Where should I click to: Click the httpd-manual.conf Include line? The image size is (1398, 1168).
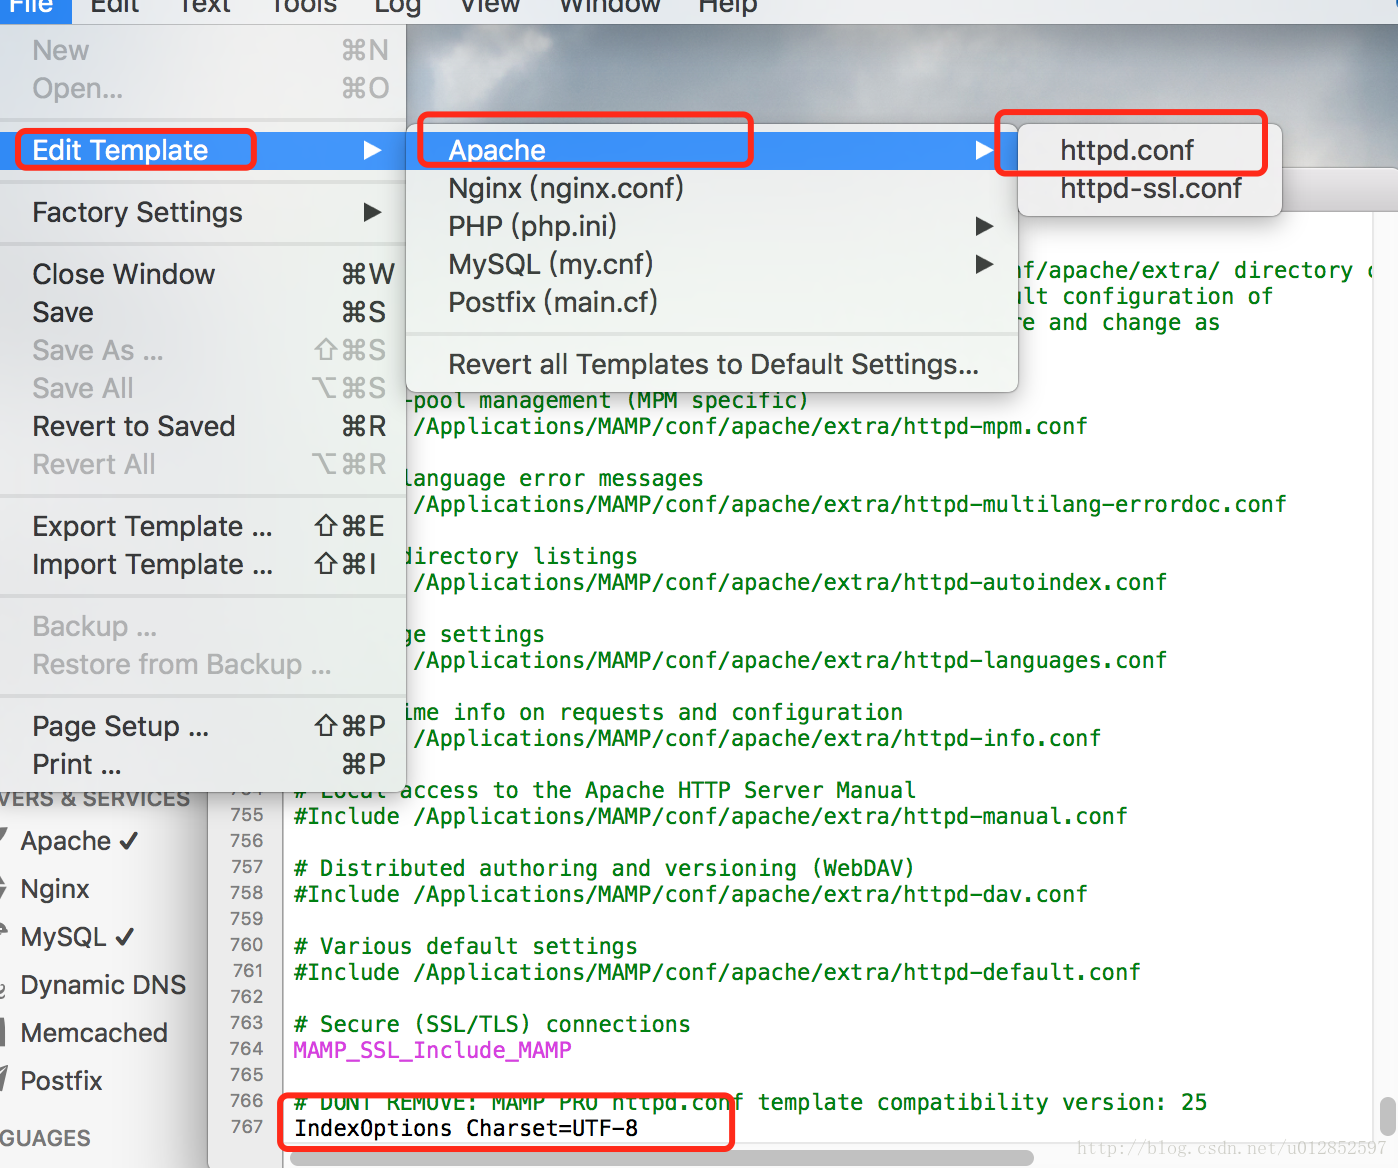tap(710, 816)
